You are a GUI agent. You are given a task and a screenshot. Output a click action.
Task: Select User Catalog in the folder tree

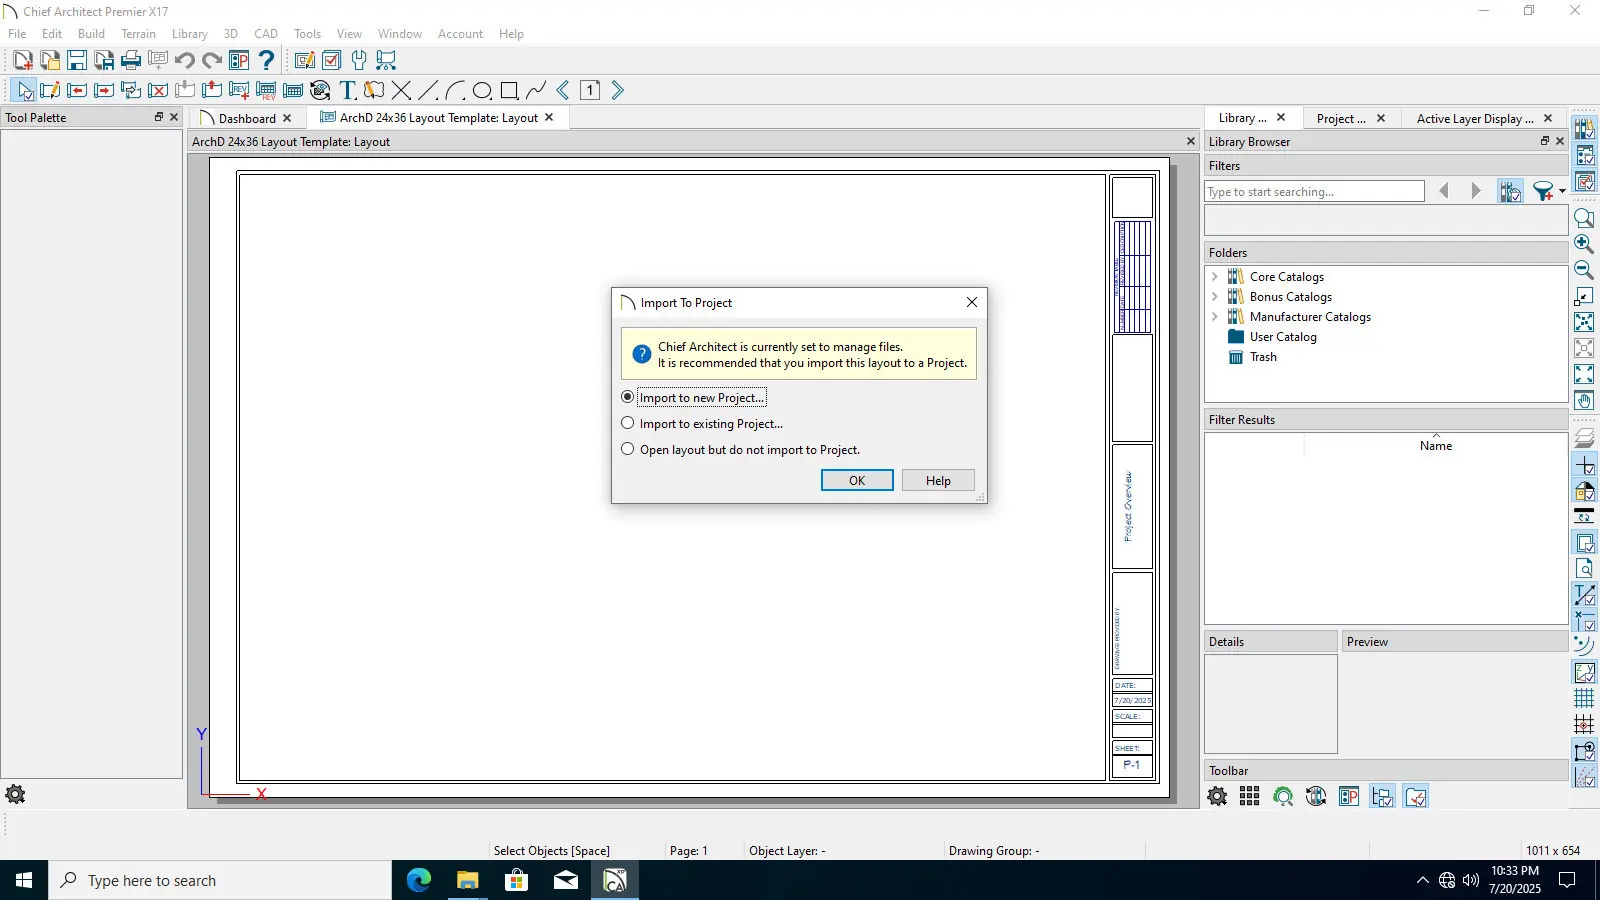point(1283,337)
